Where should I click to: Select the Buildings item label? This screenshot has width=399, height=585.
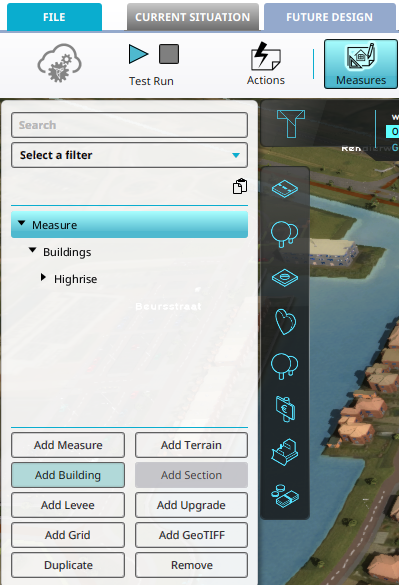(67, 252)
